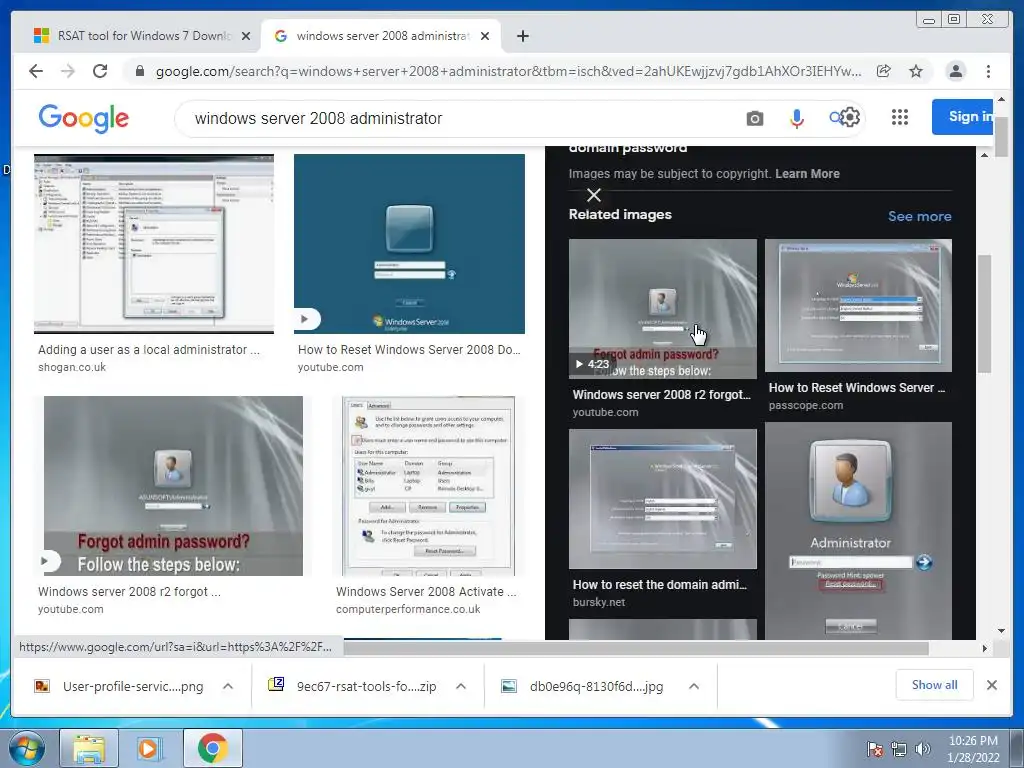This screenshot has width=1024, height=768.
Task: Open Chrome profile avatar
Action: 955,71
